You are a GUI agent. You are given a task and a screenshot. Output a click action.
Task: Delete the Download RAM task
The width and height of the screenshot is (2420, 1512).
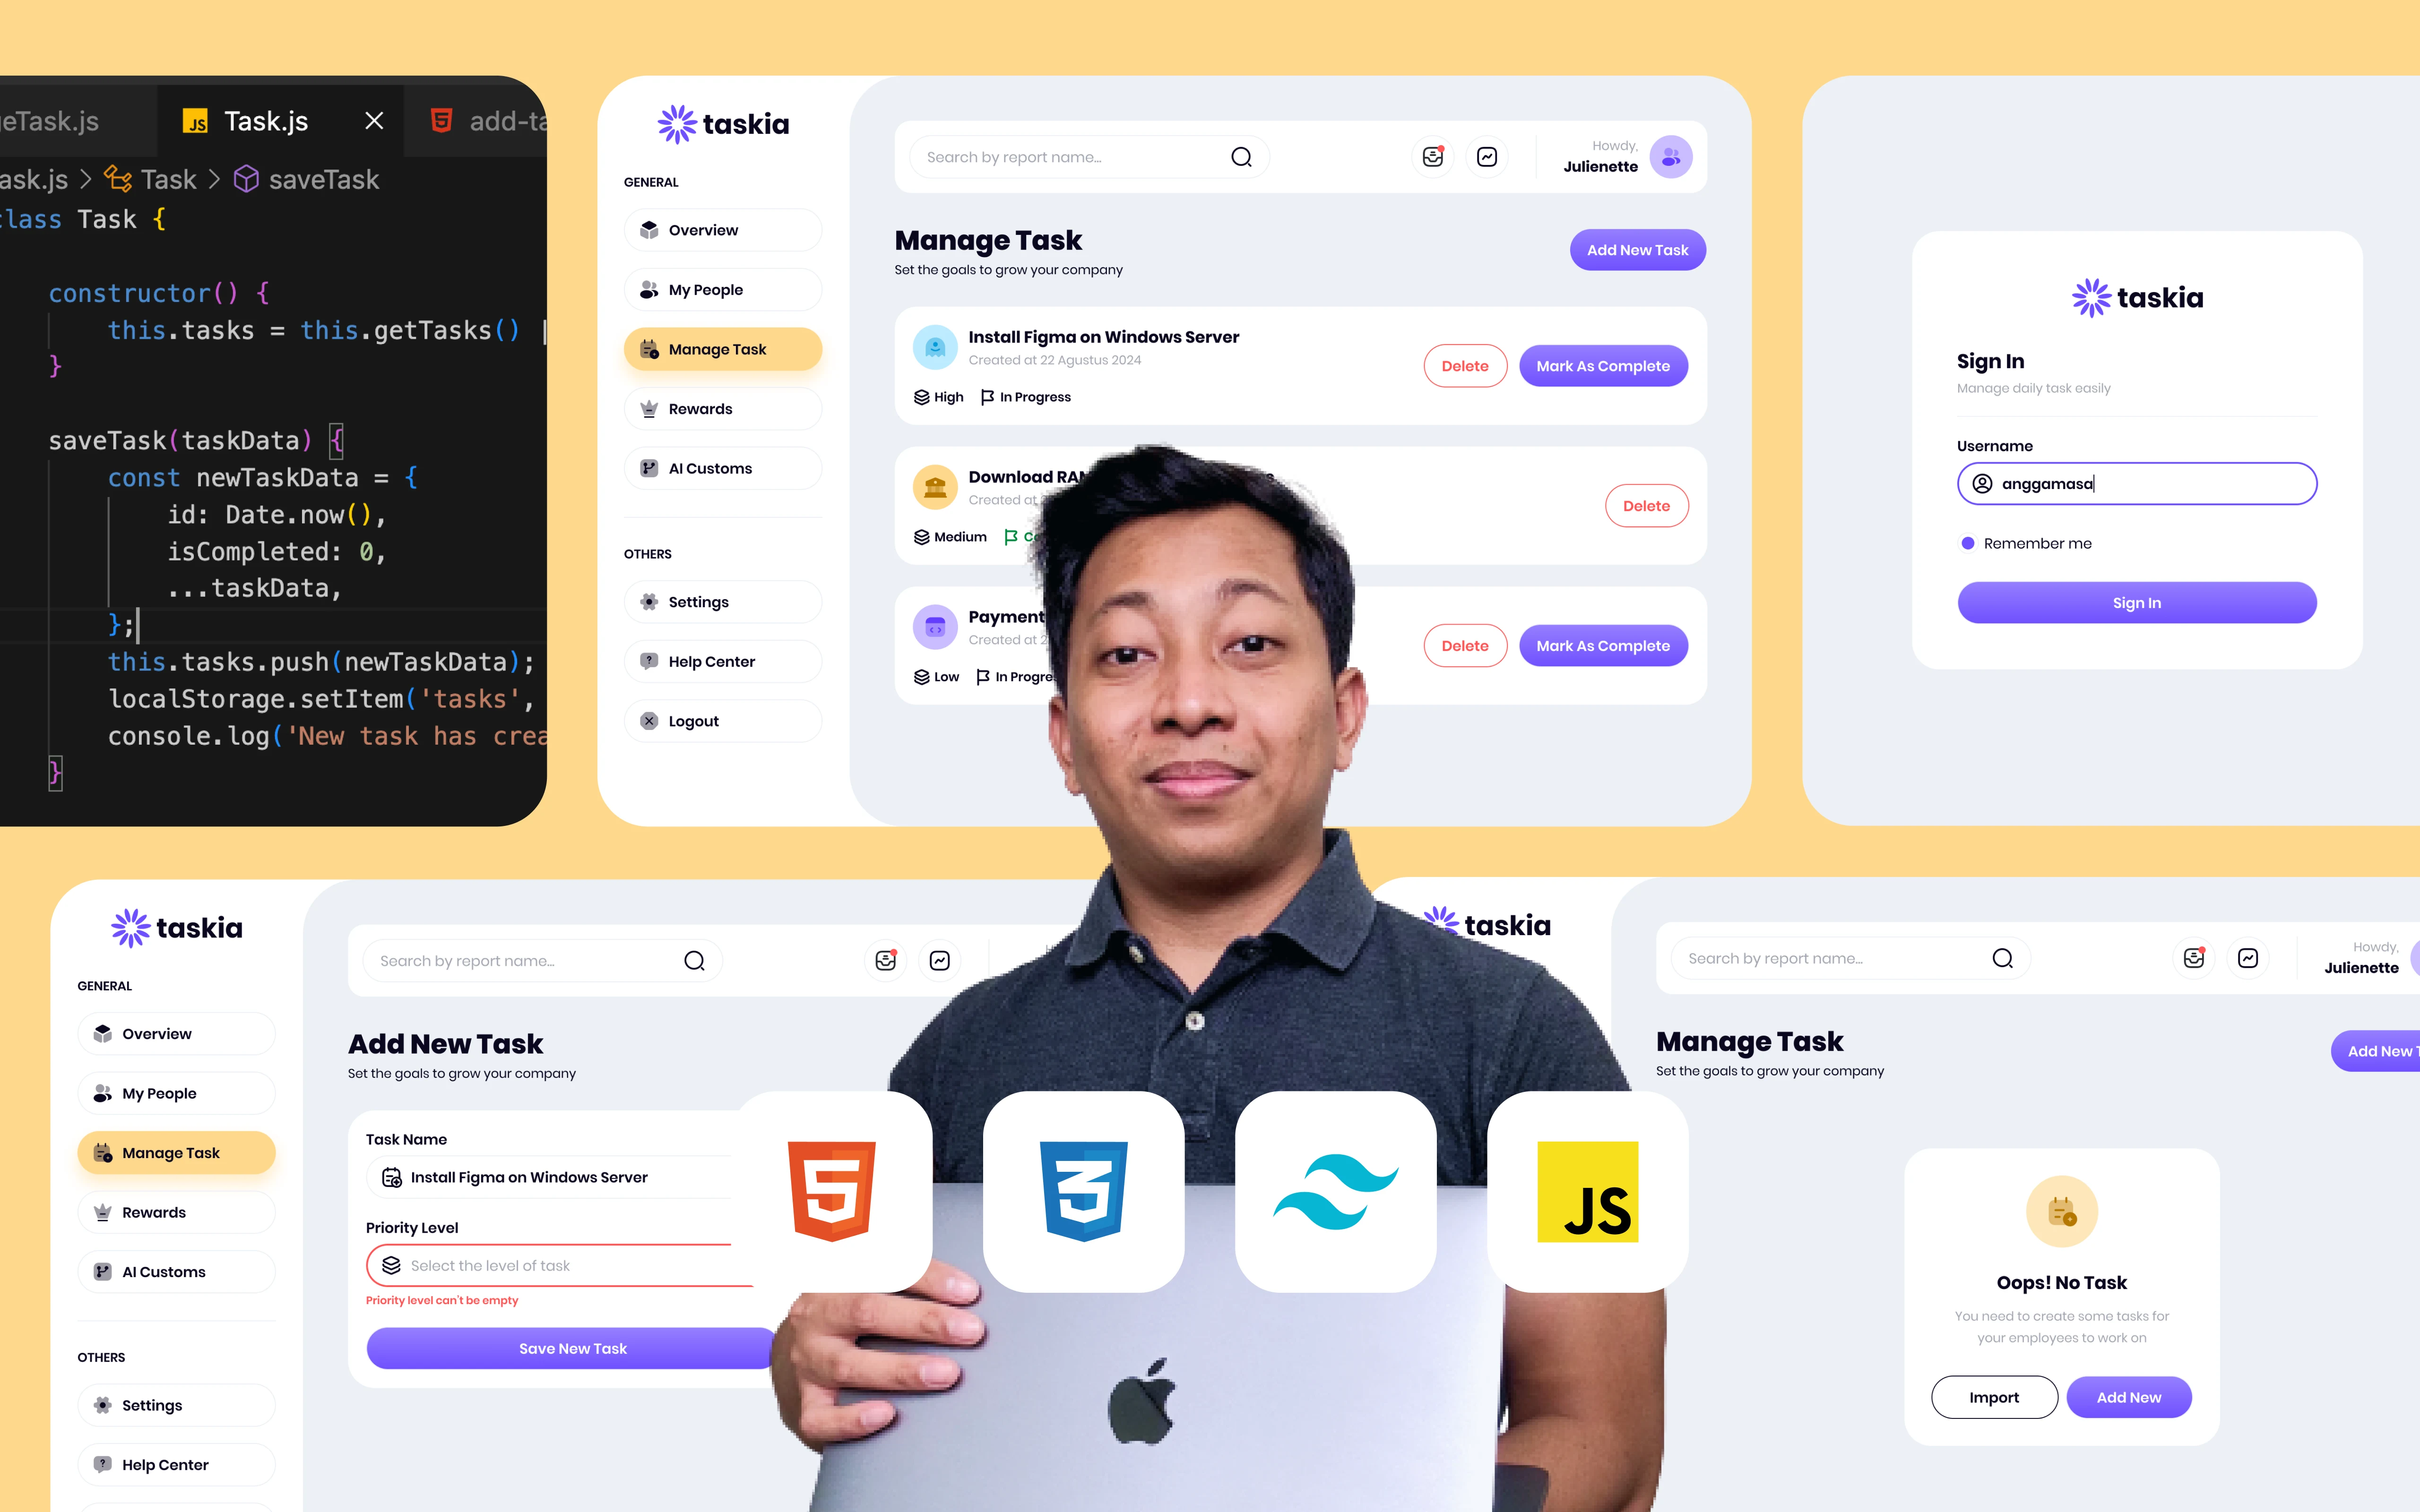1645,505
